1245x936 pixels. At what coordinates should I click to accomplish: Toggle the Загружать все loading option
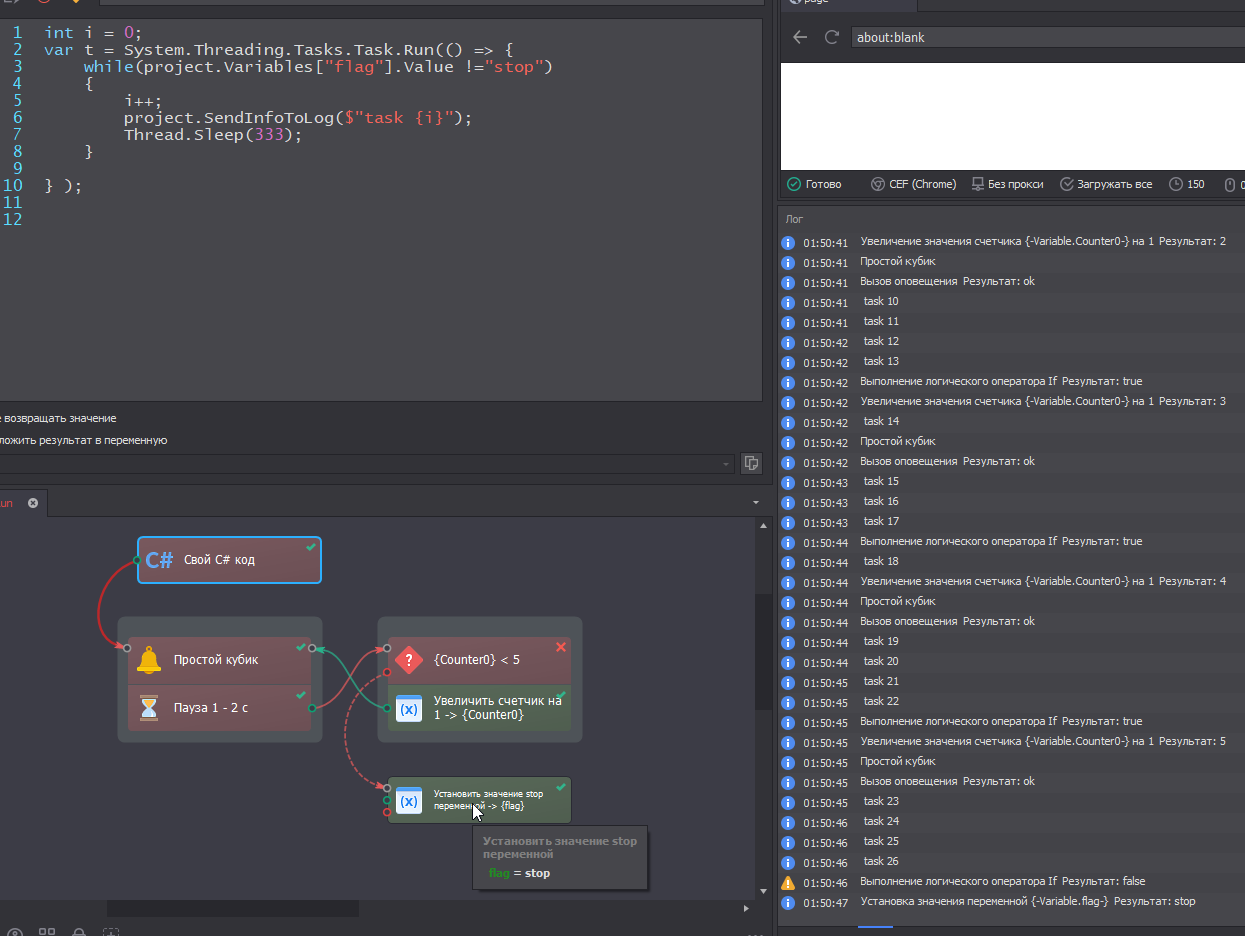[1106, 184]
